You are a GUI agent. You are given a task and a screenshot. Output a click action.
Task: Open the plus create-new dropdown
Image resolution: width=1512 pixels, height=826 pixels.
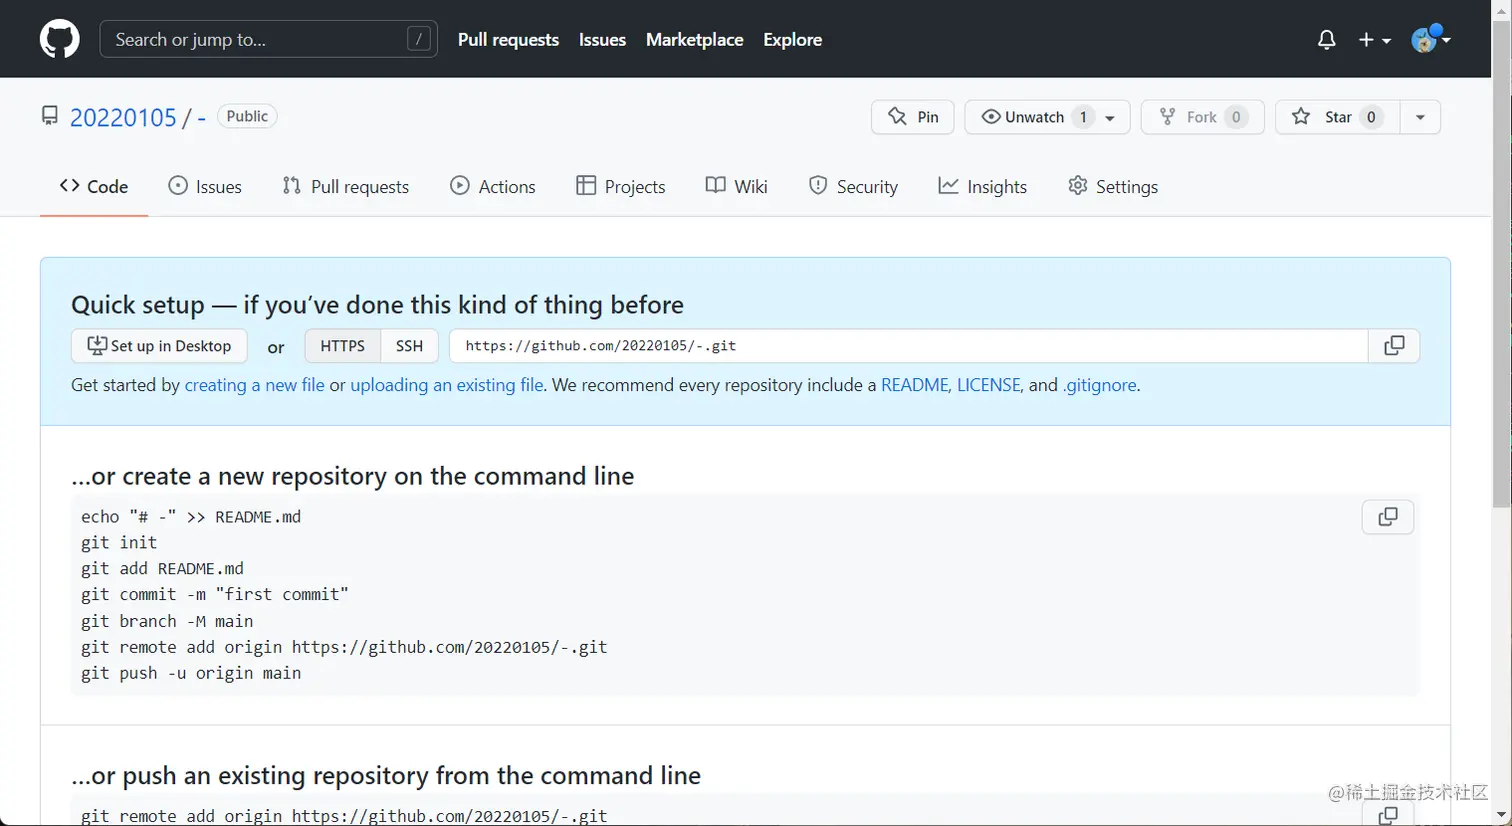[1375, 40]
